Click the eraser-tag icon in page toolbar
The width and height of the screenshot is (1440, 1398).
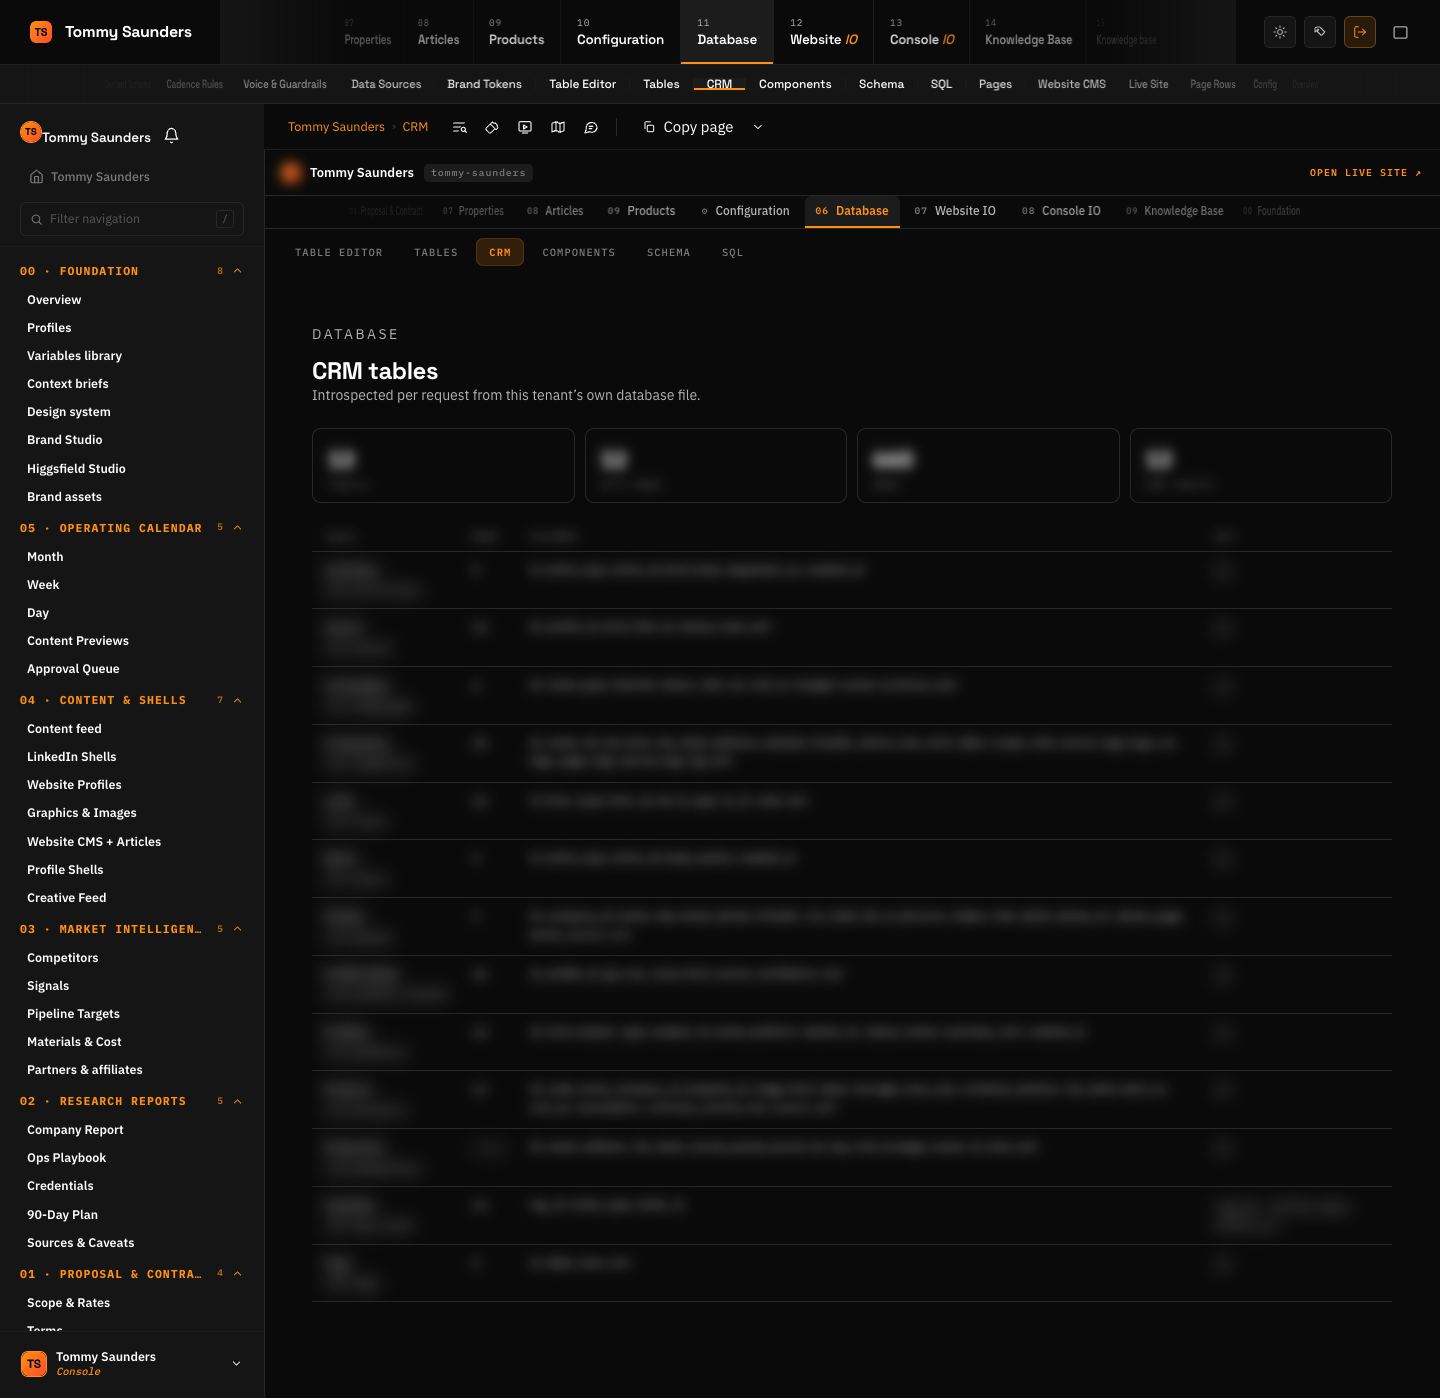tap(492, 127)
